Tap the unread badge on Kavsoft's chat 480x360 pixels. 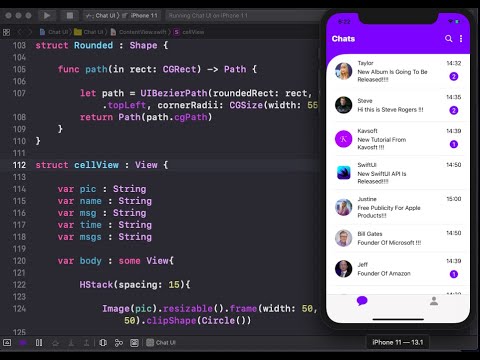(x=453, y=144)
